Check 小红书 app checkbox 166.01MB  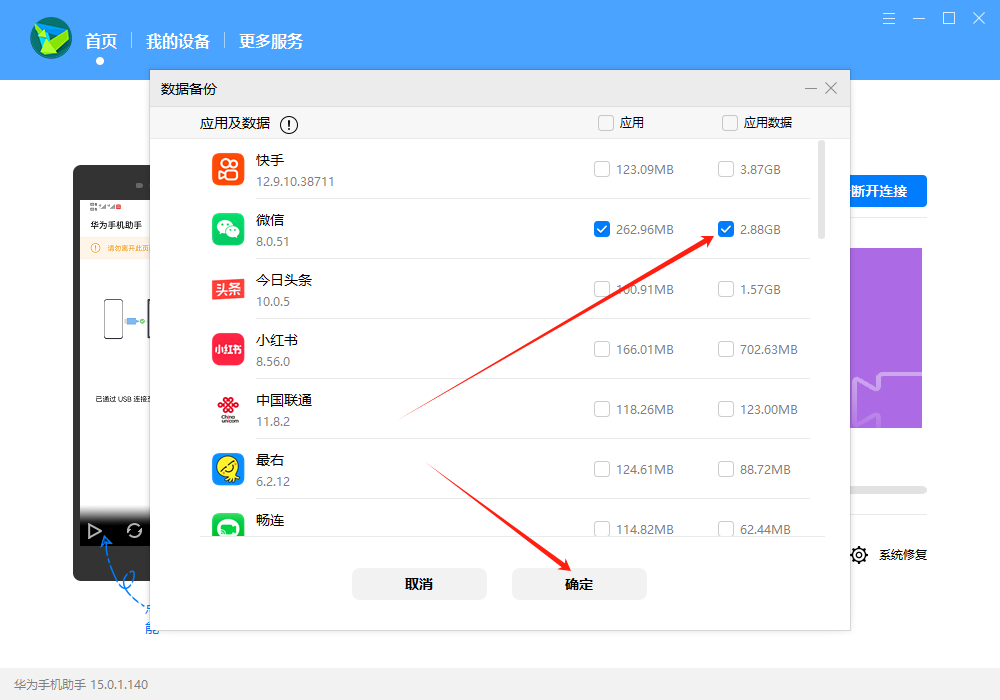[601, 349]
